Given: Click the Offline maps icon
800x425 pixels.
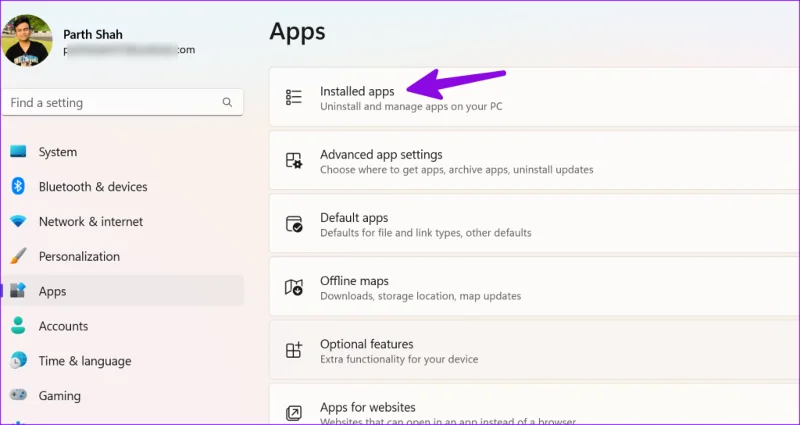Looking at the screenshot, I should pyautogui.click(x=294, y=287).
